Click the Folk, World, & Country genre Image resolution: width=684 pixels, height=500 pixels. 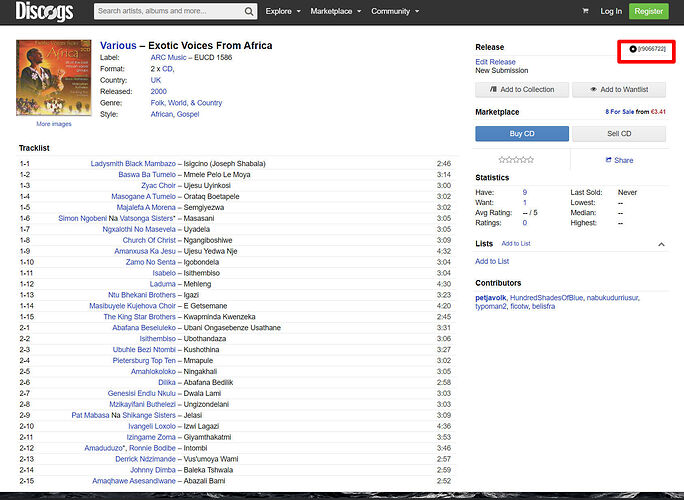click(x=186, y=103)
